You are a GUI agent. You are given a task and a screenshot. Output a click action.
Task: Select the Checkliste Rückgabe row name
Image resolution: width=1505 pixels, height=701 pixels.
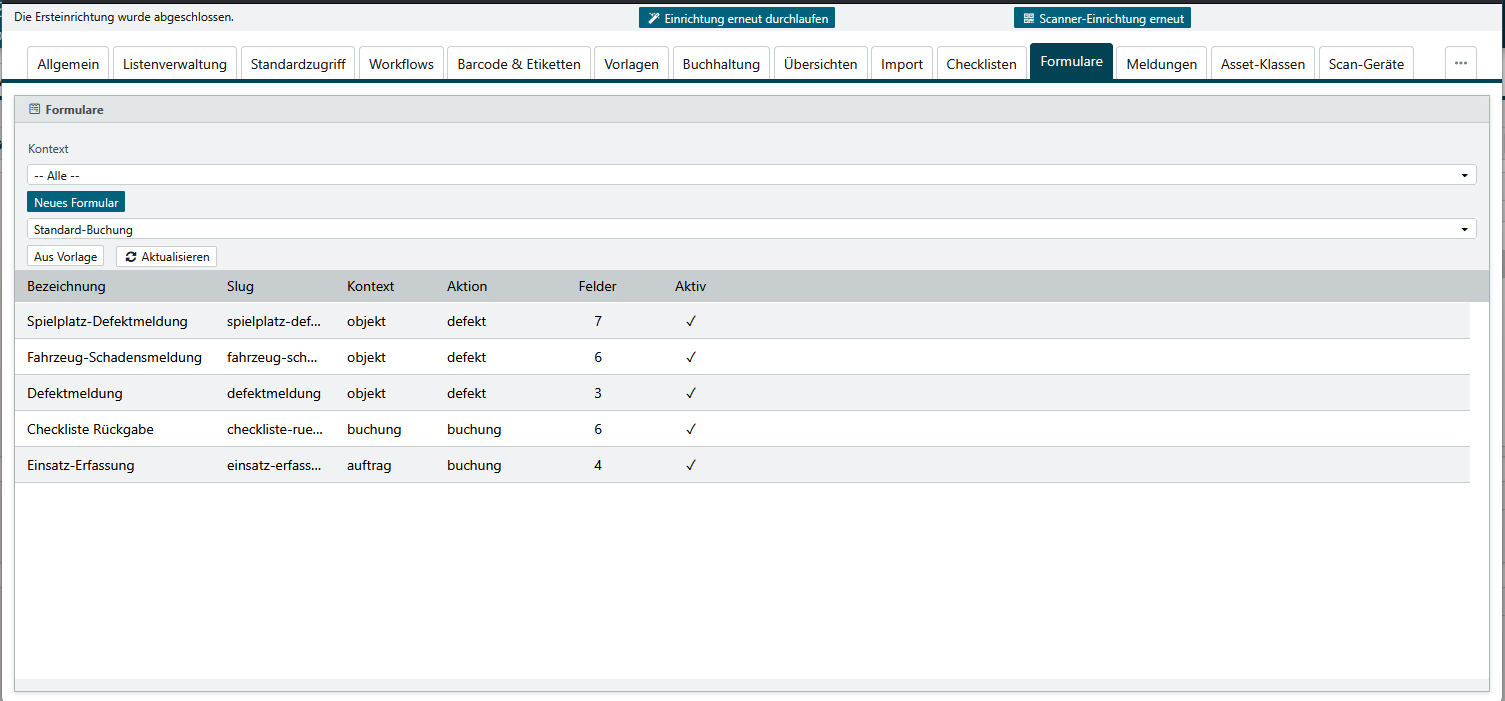coord(90,429)
